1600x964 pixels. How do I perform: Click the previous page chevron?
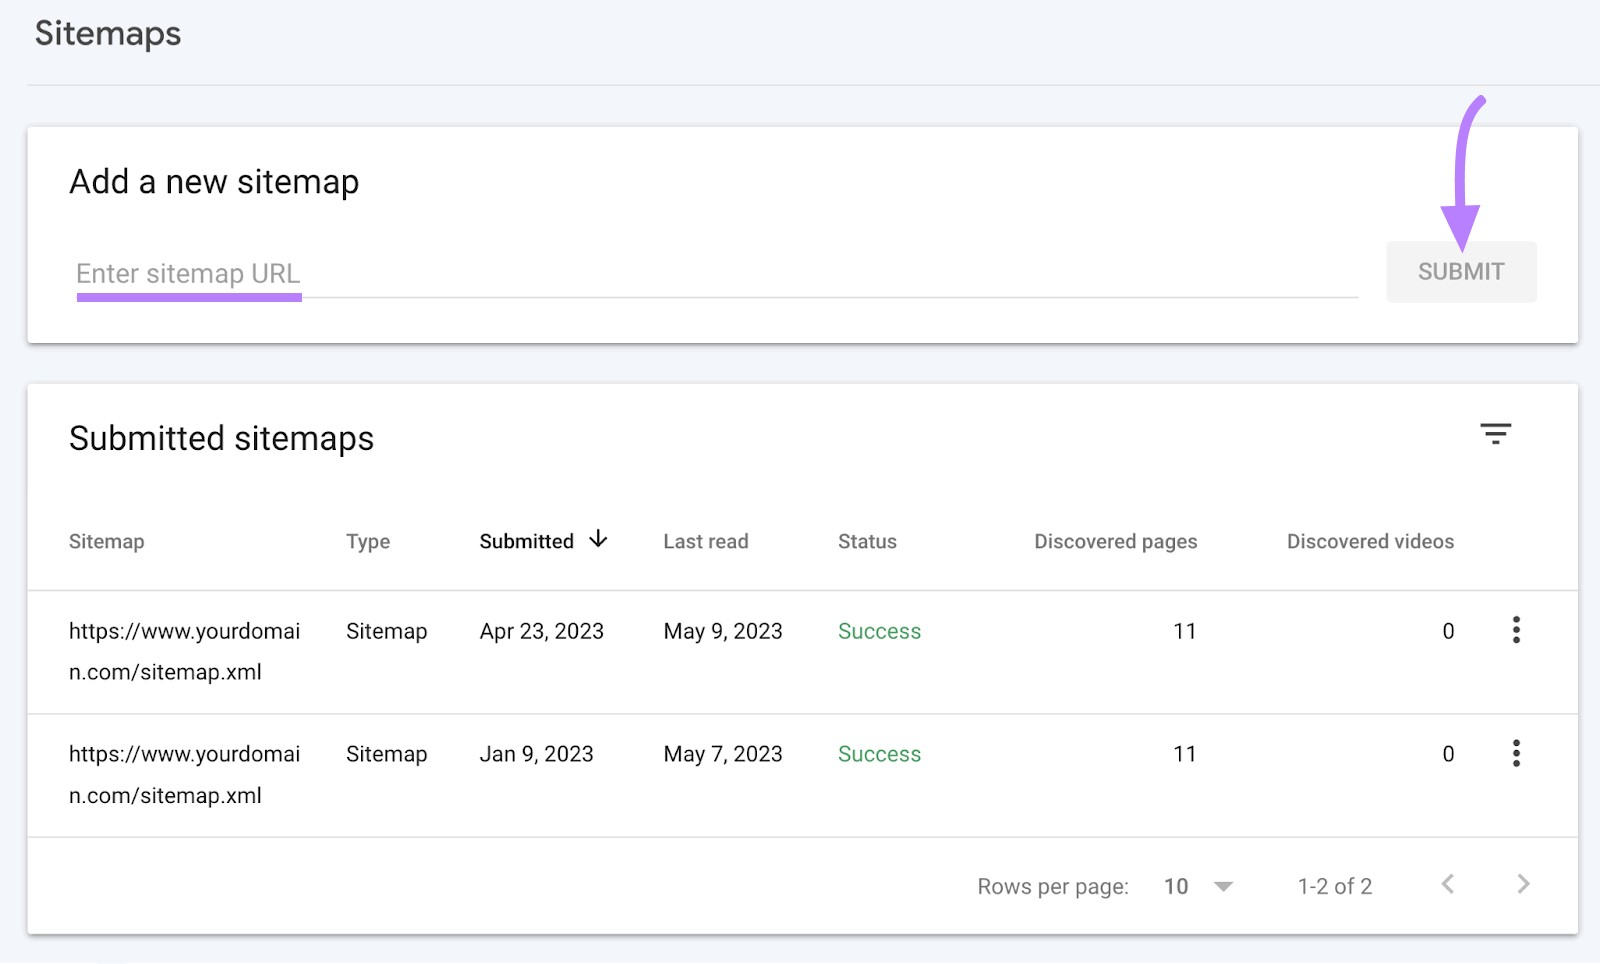coord(1447,884)
